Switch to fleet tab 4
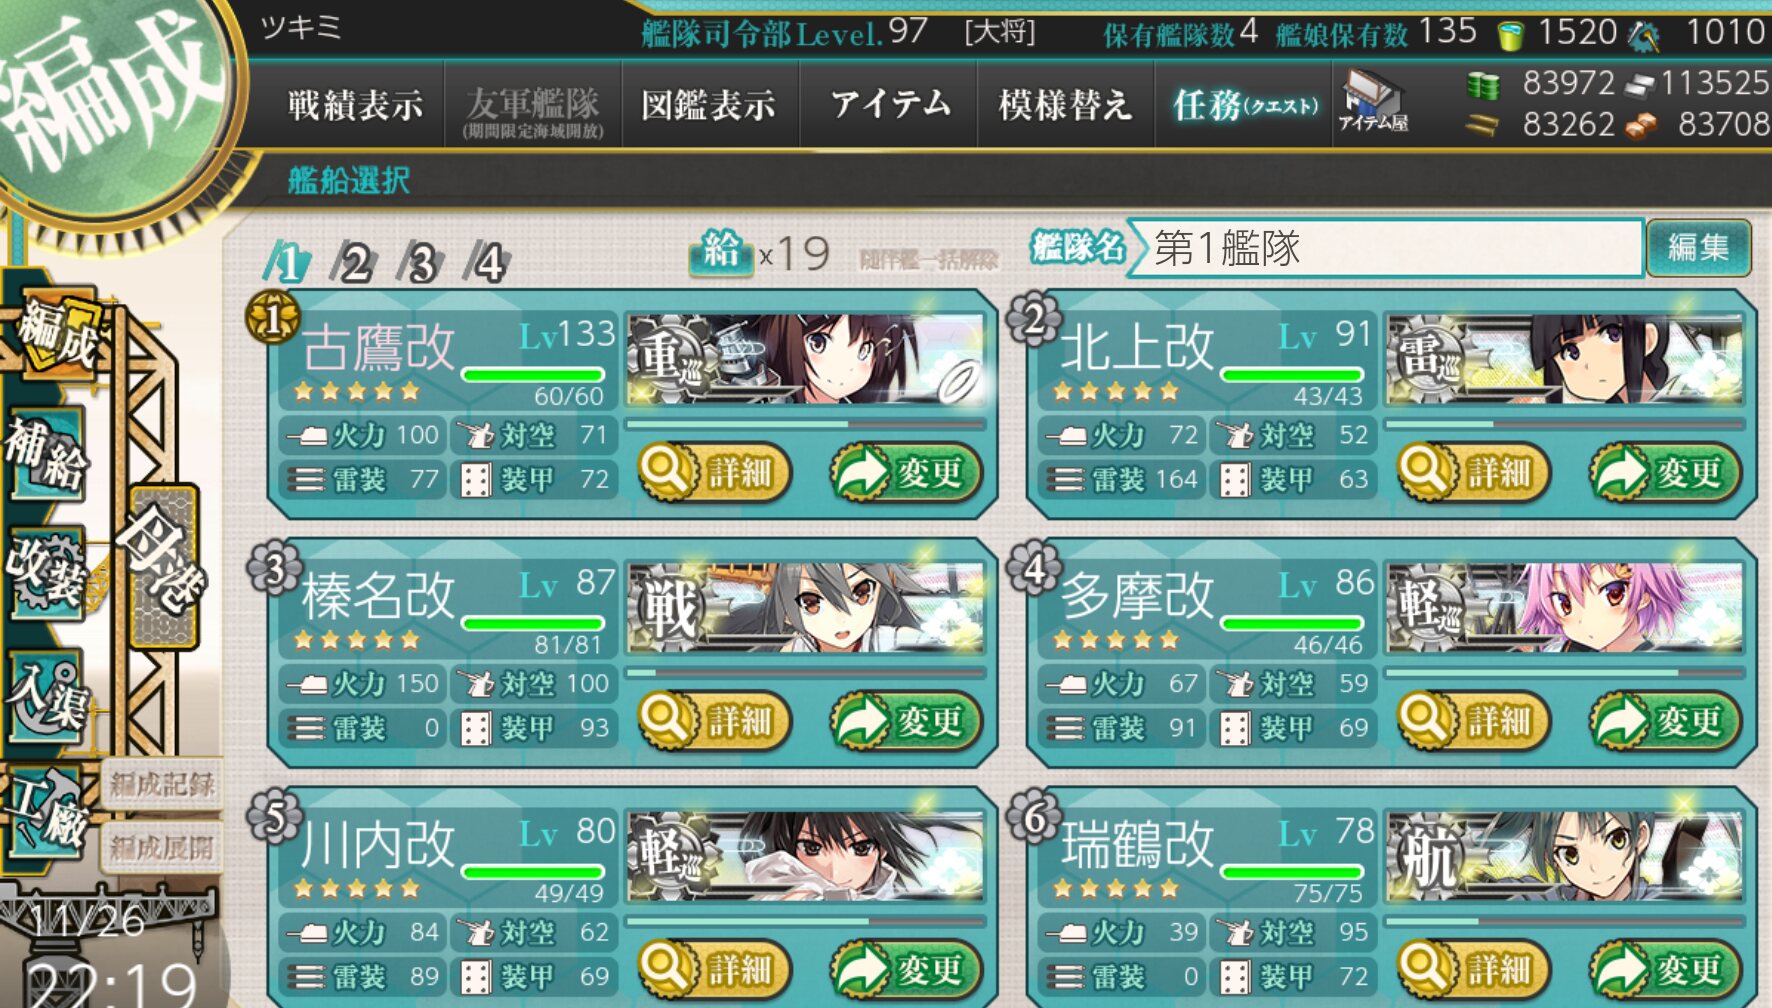Viewport: 1772px width, 1008px height. (x=488, y=263)
